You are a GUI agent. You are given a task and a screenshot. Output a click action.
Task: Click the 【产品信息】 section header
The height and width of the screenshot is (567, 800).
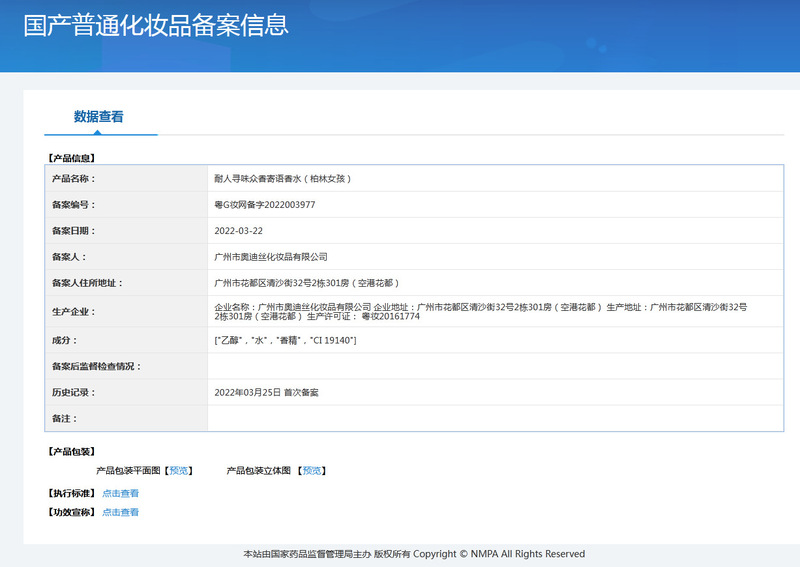pyautogui.click(x=78, y=158)
